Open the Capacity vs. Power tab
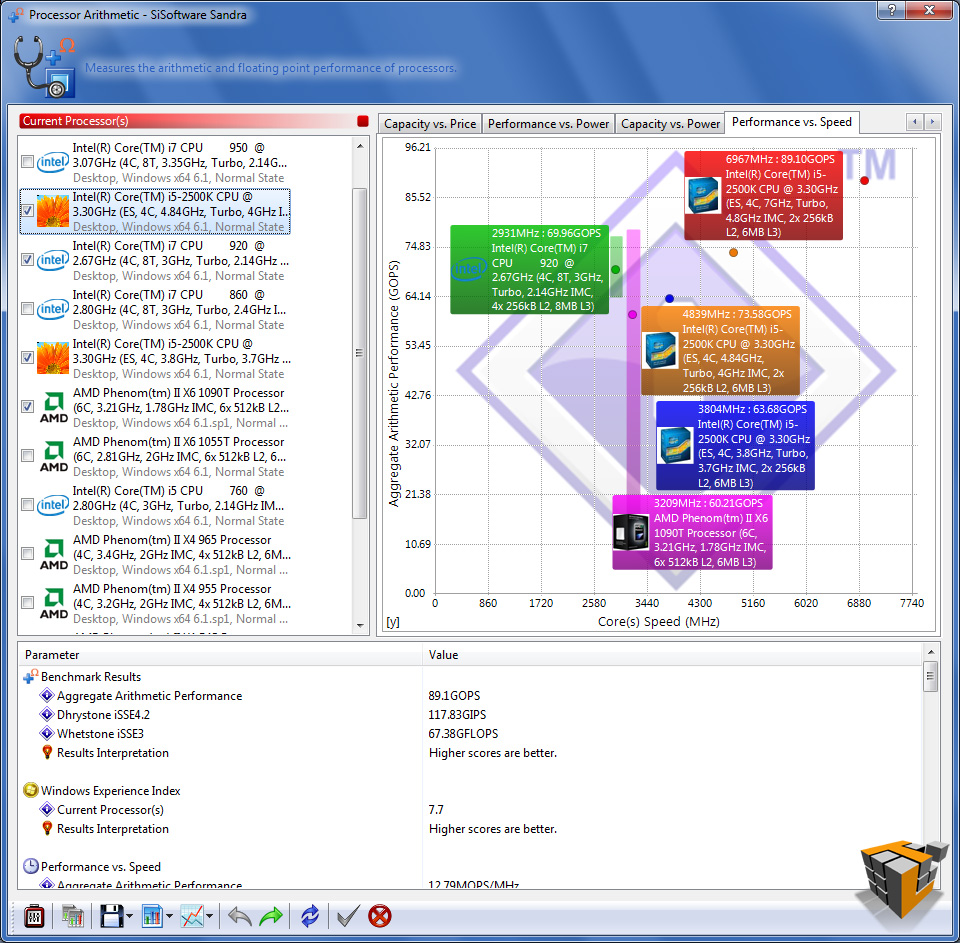This screenshot has height=943, width=960. pyautogui.click(x=670, y=124)
